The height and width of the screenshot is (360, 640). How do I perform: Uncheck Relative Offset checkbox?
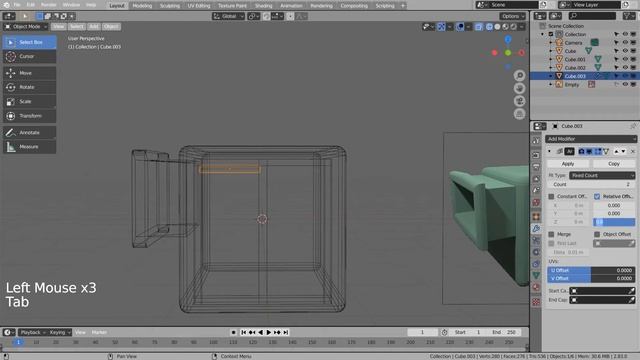click(597, 196)
